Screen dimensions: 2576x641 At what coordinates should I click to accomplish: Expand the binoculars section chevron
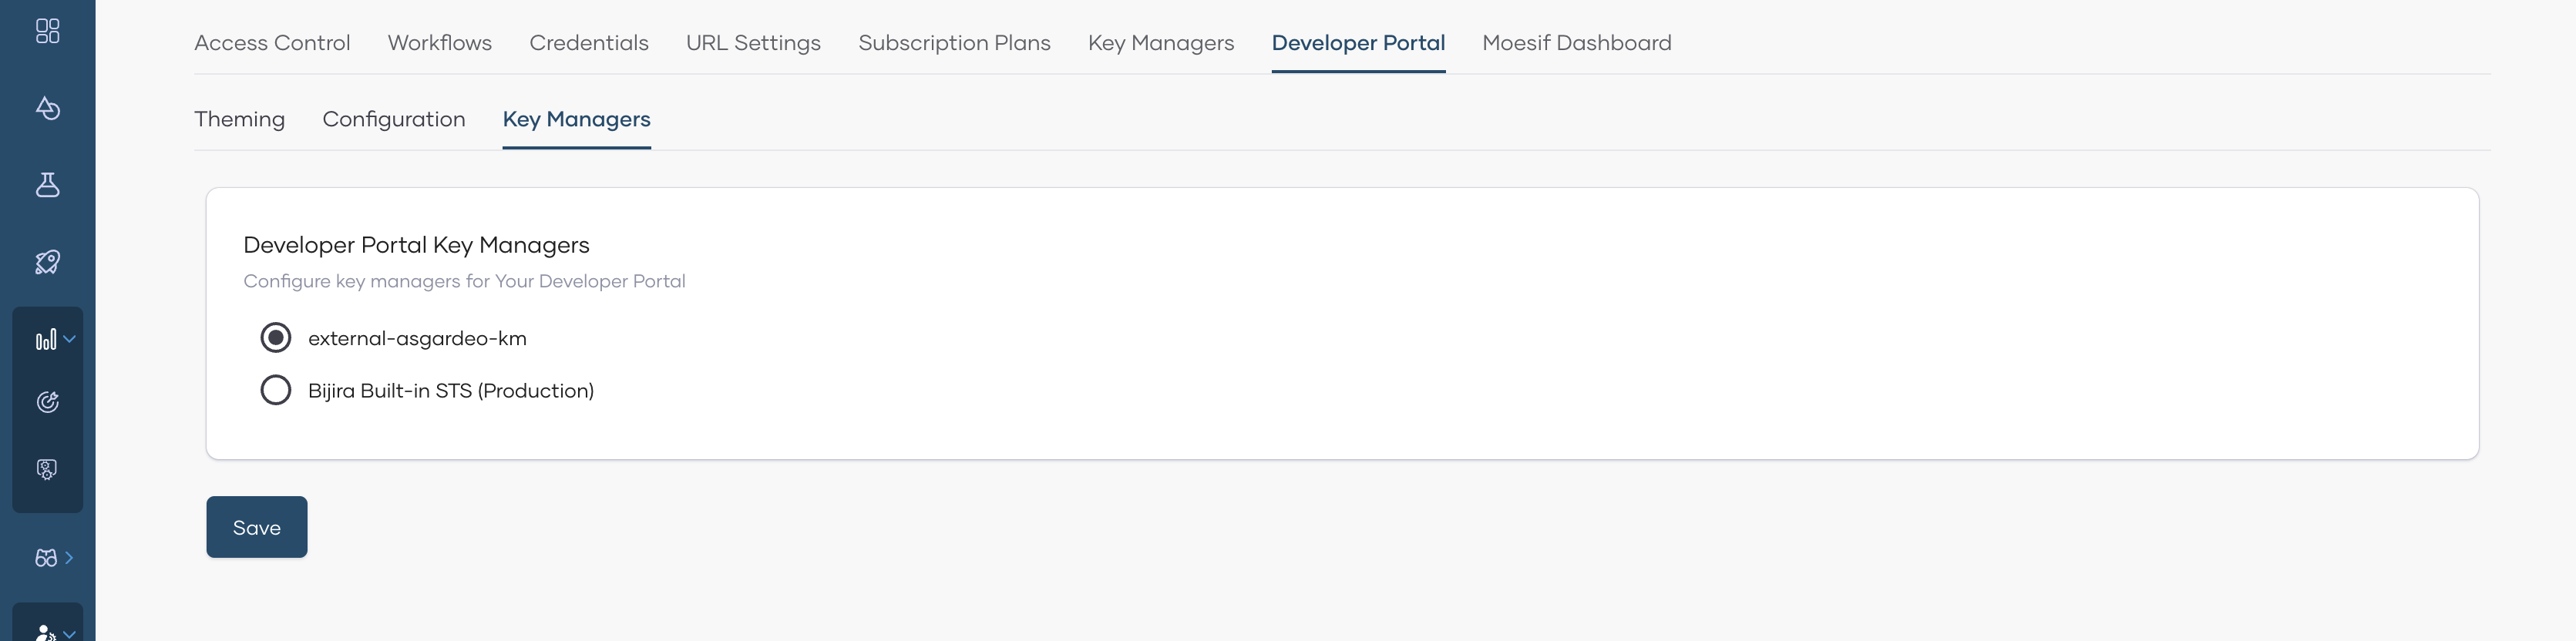tap(70, 558)
